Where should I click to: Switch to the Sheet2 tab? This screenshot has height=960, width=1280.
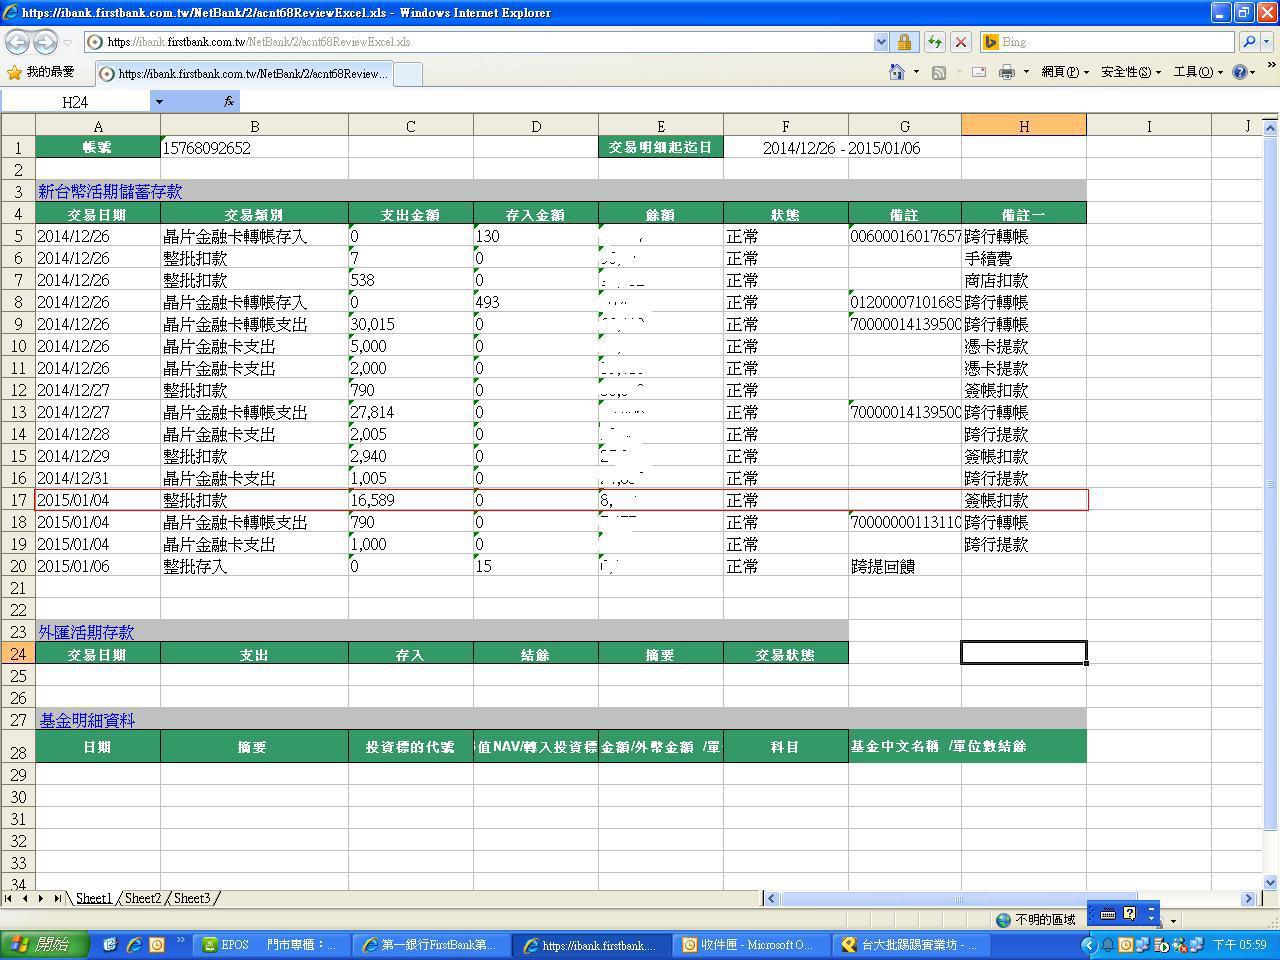142,898
